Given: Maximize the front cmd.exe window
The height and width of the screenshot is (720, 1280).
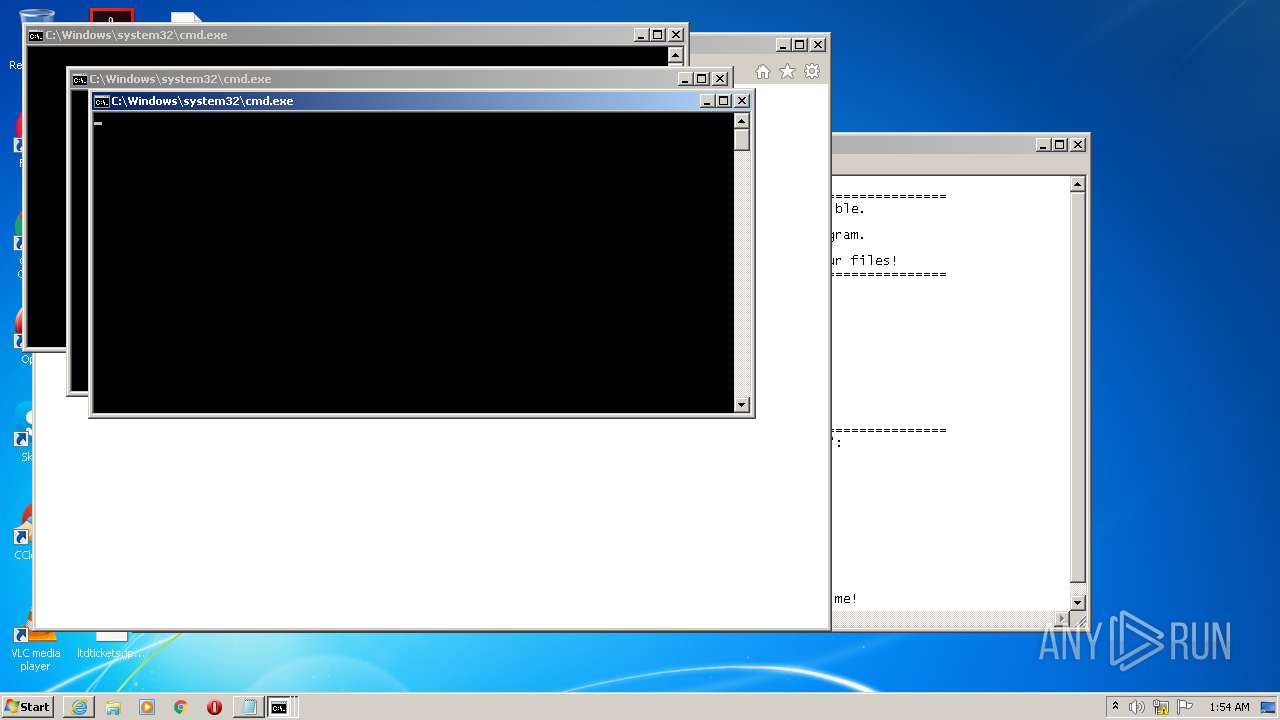Looking at the screenshot, I should pos(724,101).
